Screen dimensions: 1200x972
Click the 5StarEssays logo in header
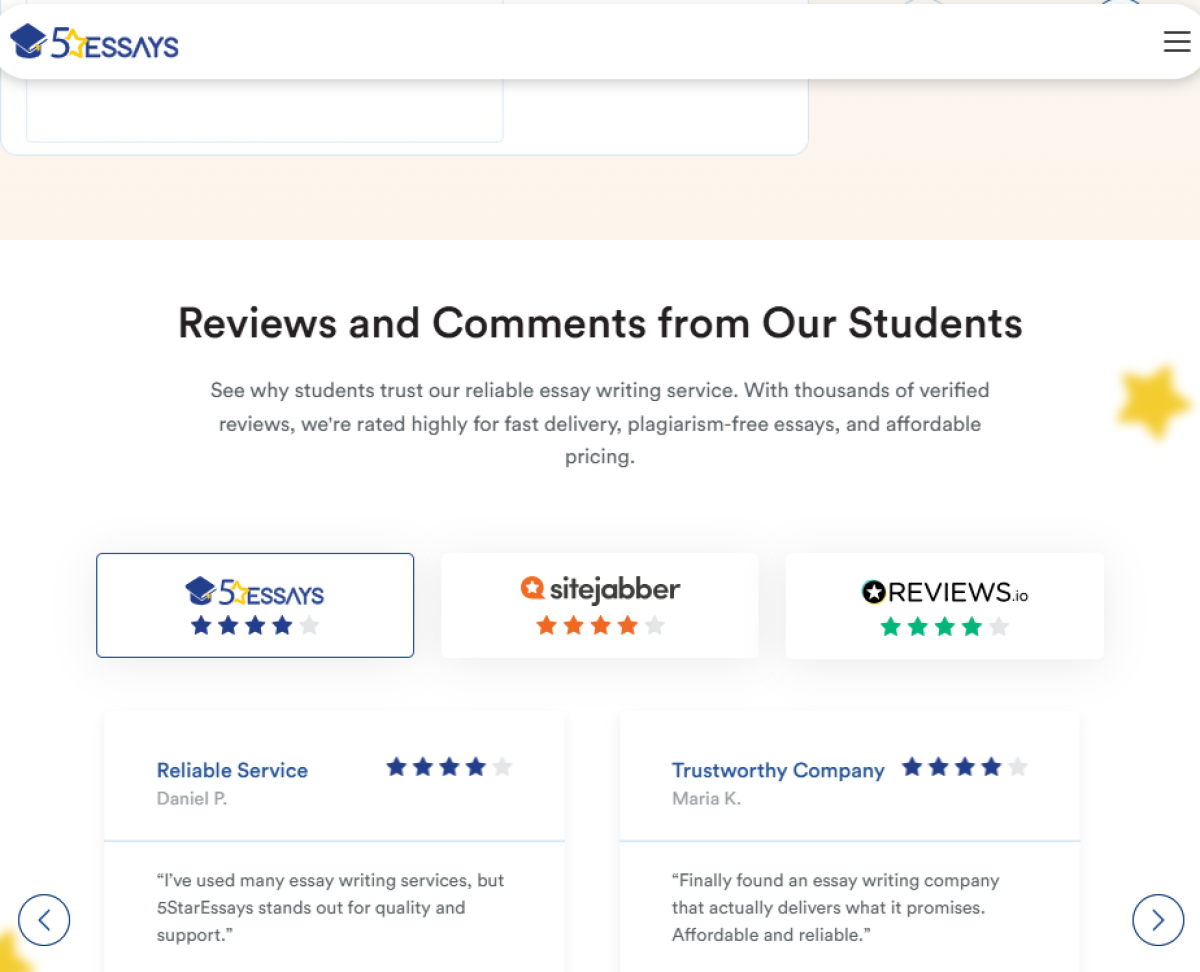click(x=95, y=43)
